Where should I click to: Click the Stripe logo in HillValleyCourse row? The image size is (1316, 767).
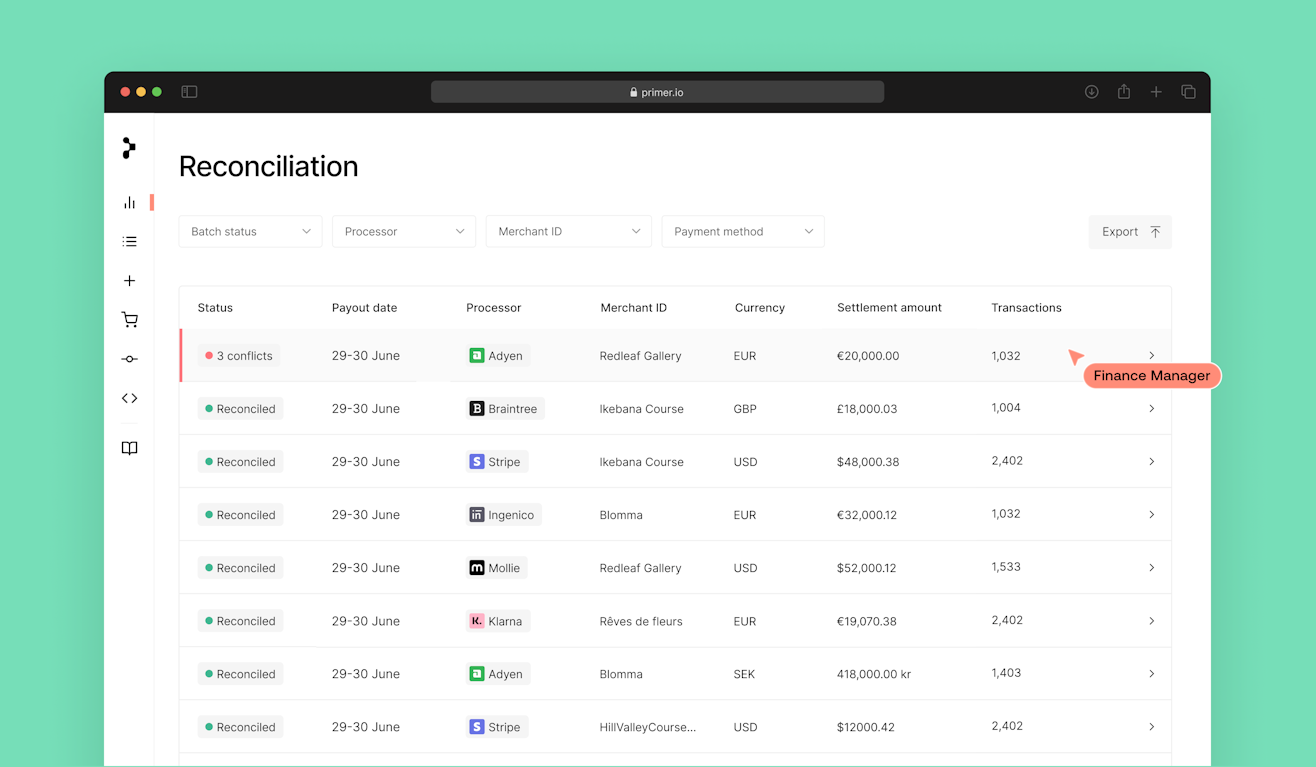coord(477,727)
